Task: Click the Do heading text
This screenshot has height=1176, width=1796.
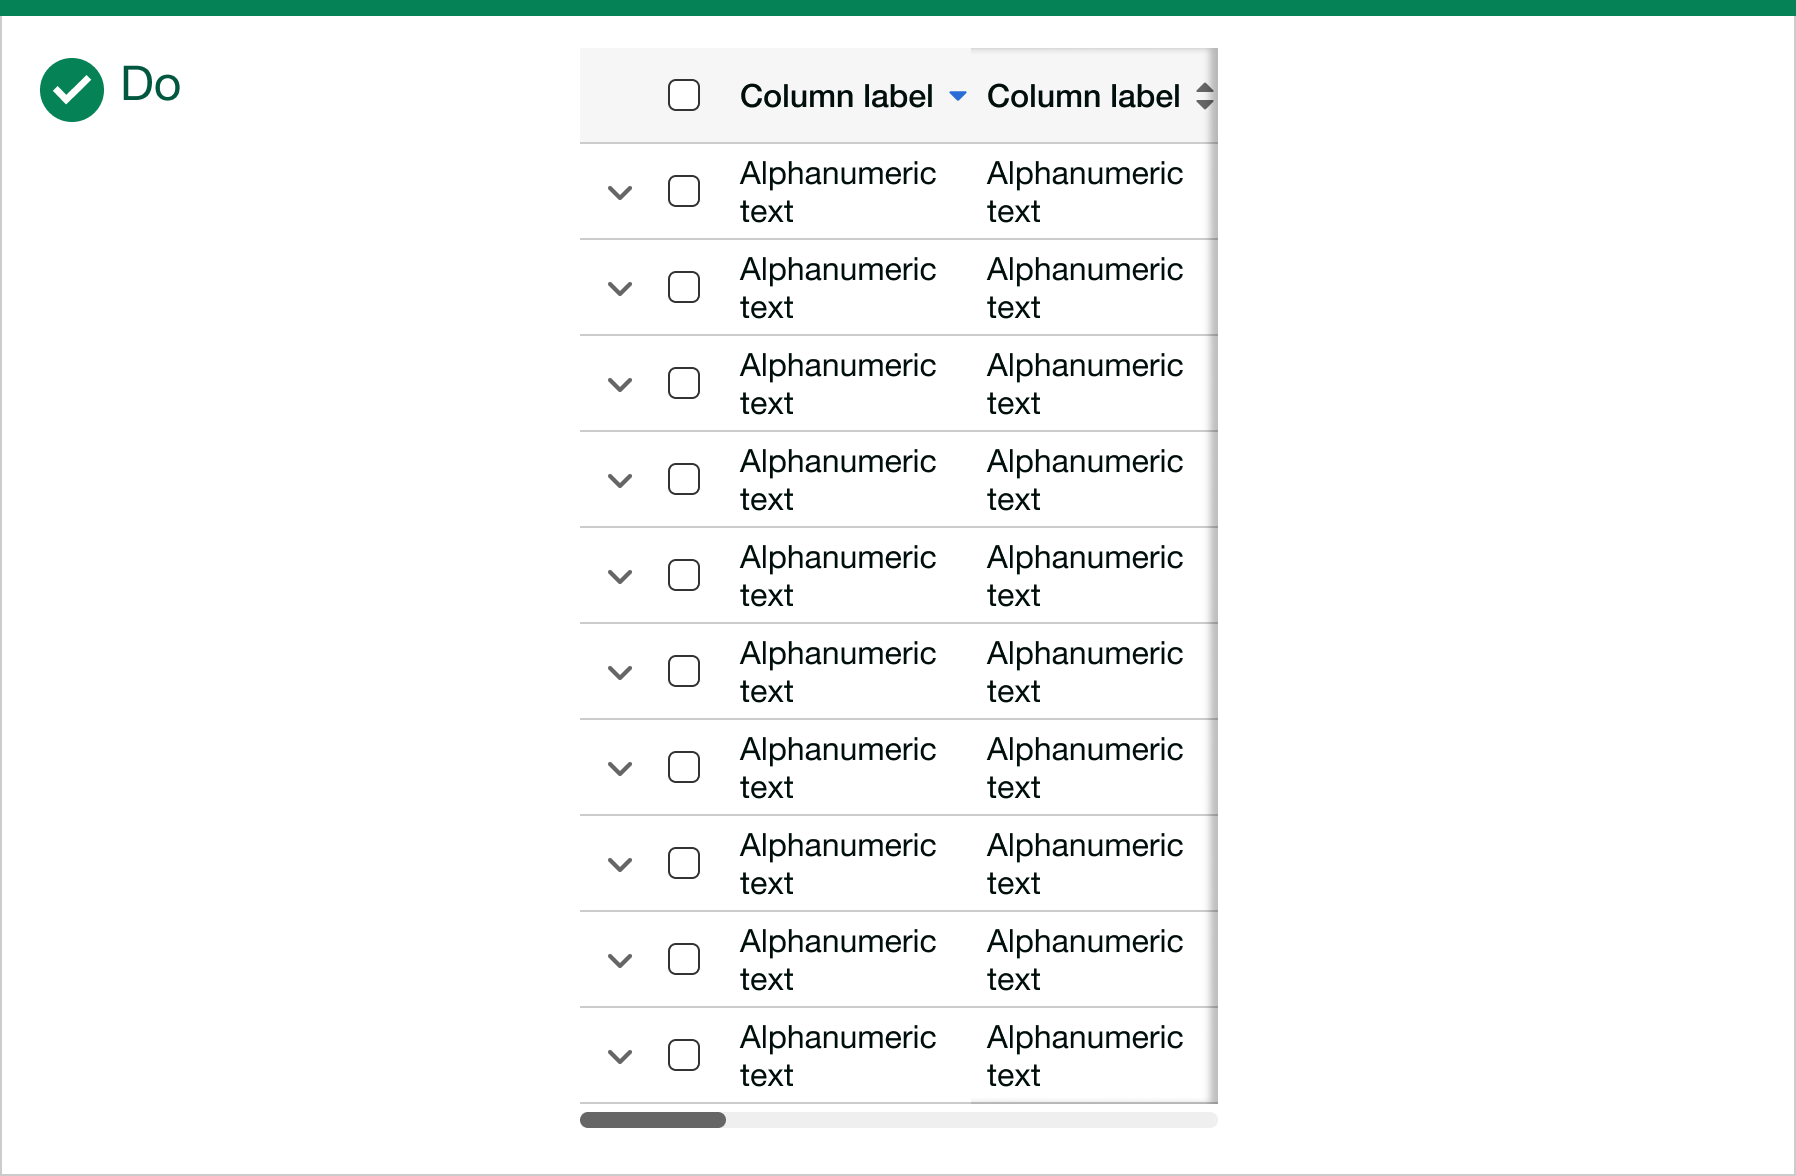Action: pos(151,85)
